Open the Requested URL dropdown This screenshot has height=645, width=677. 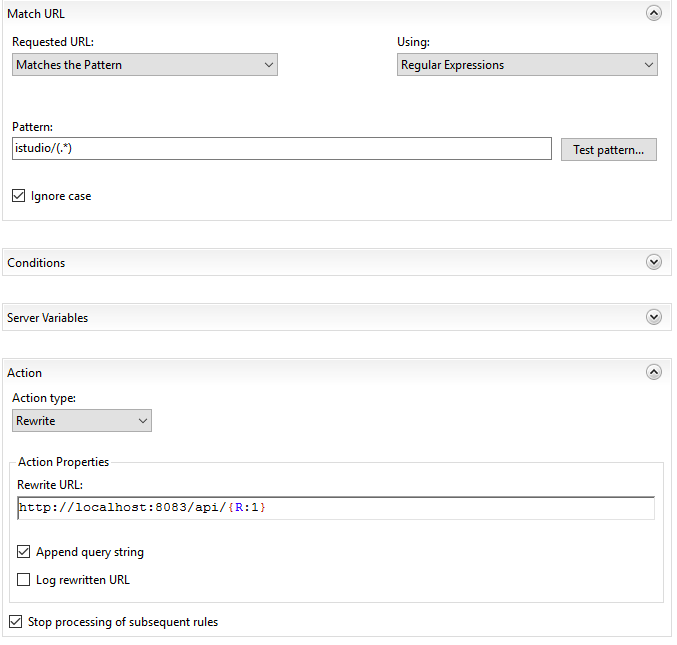coord(145,65)
